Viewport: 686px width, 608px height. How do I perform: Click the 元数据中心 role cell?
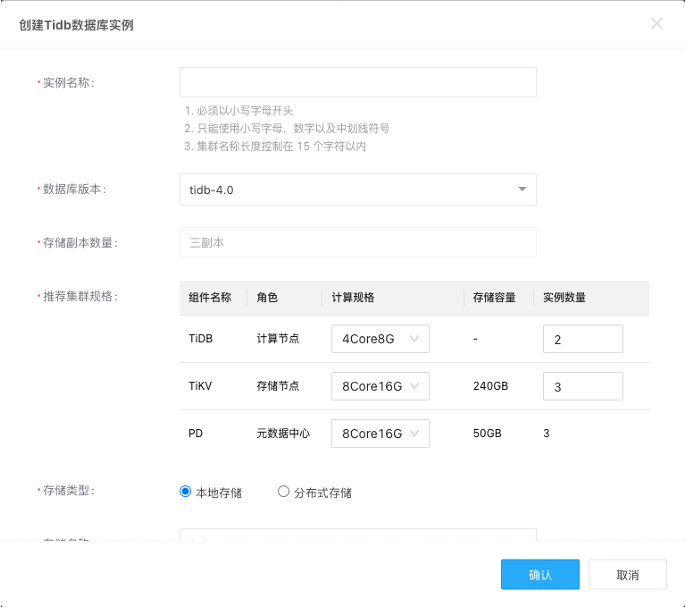click(x=283, y=433)
